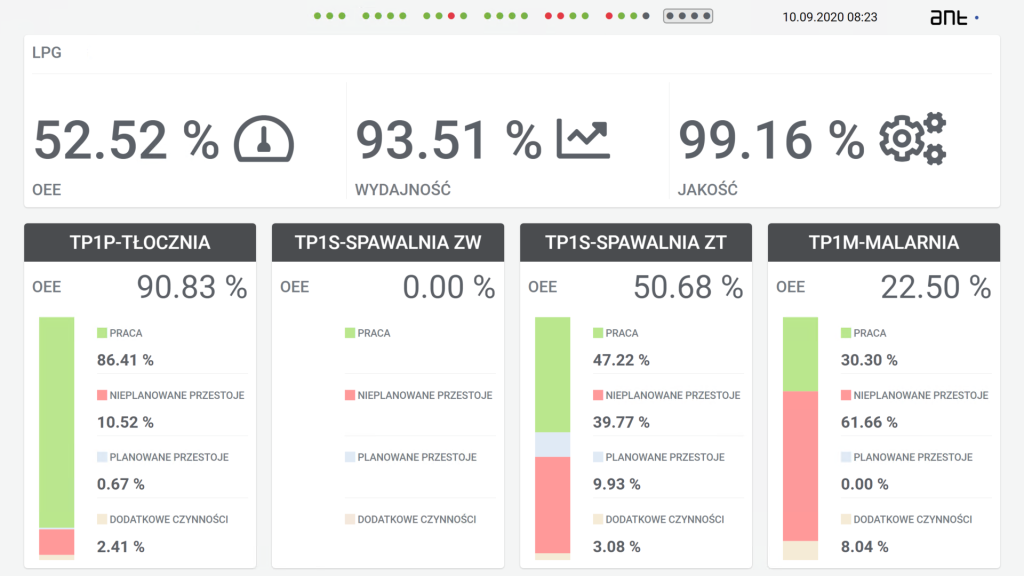Click the 2.41 % DODATKOWE CZYNNOŚCI value
Viewport: 1024px width, 576px height.
[x=121, y=547]
